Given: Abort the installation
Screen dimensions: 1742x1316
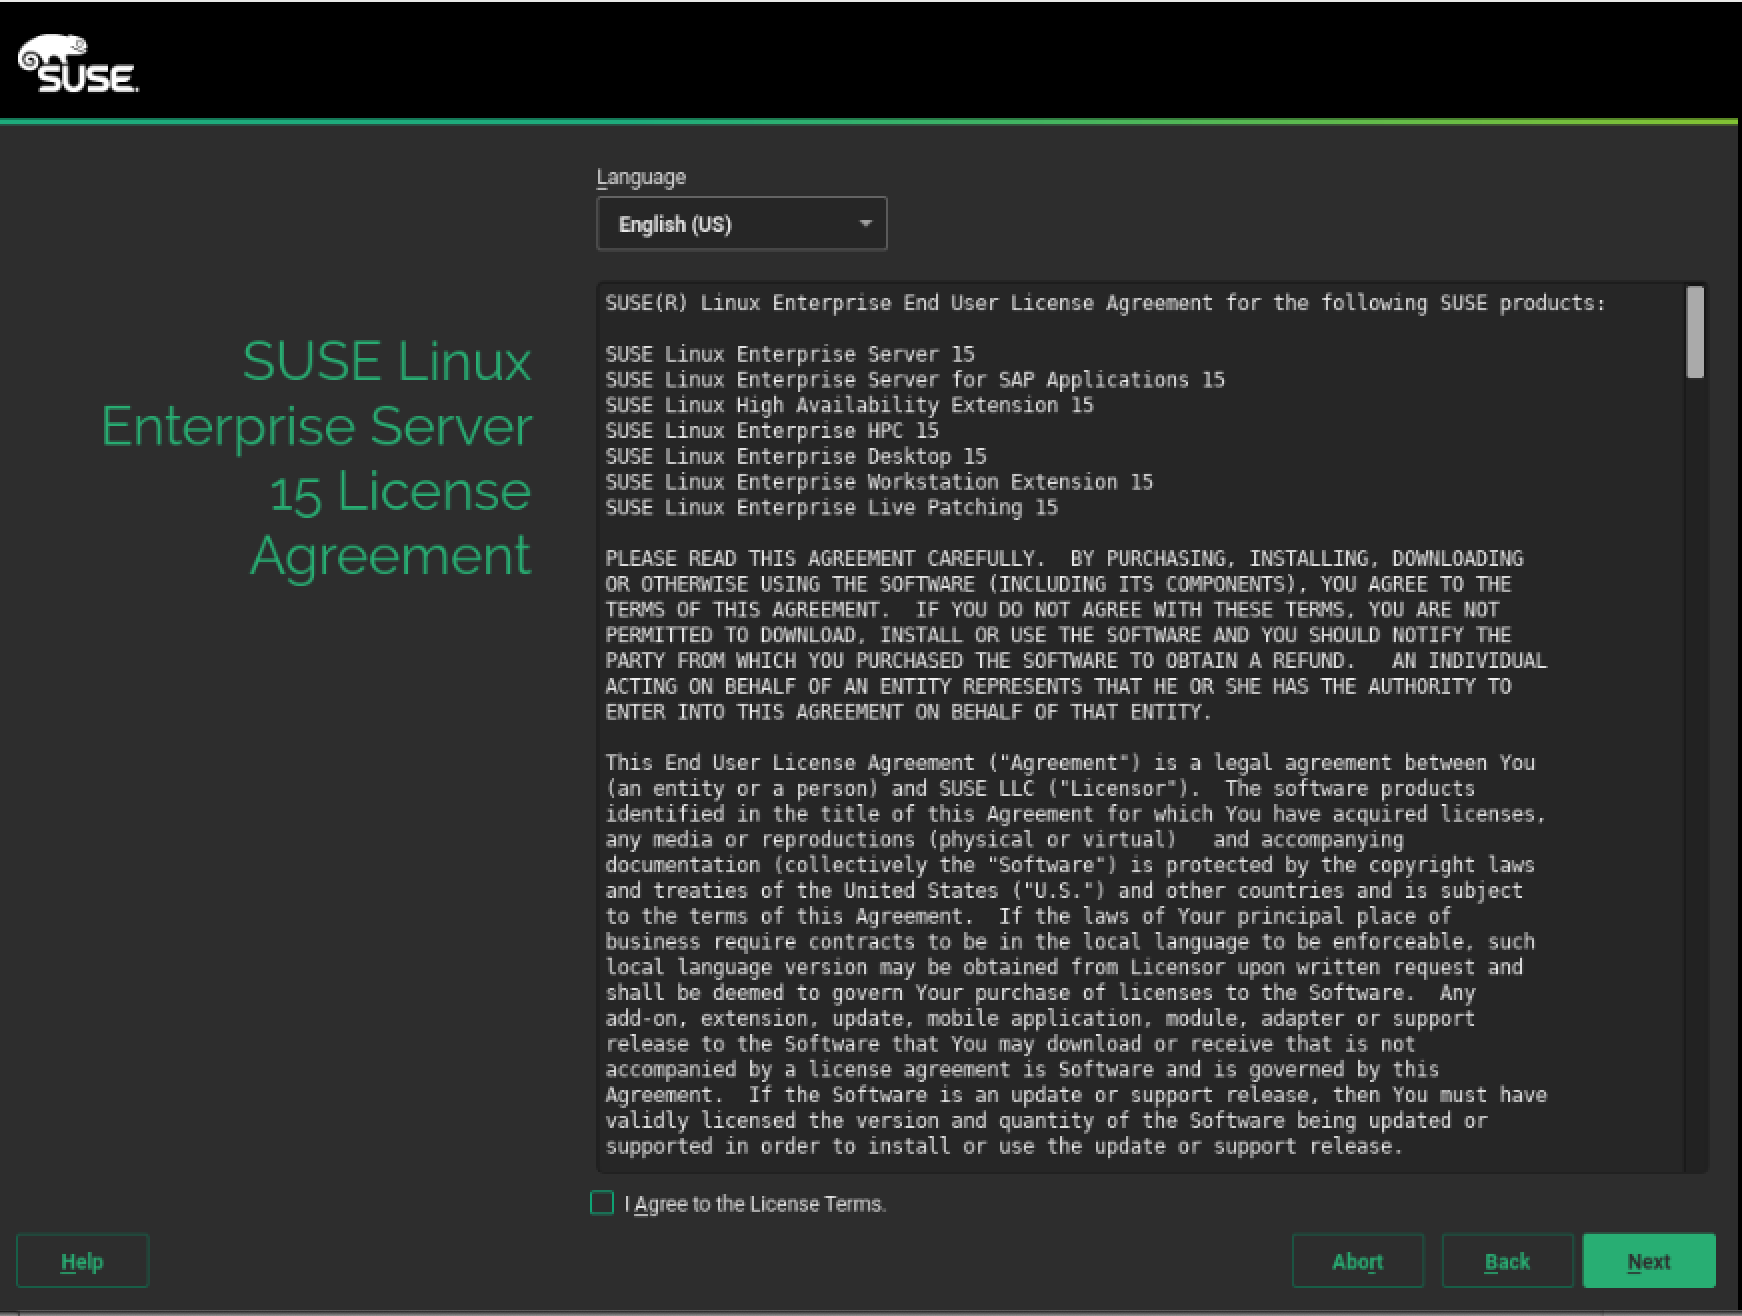Looking at the screenshot, I should (1357, 1260).
